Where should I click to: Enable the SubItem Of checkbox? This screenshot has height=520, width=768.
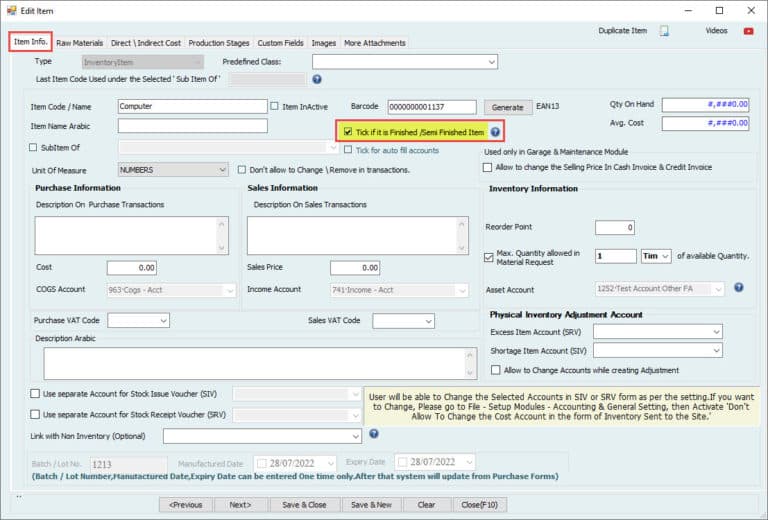tap(33, 147)
